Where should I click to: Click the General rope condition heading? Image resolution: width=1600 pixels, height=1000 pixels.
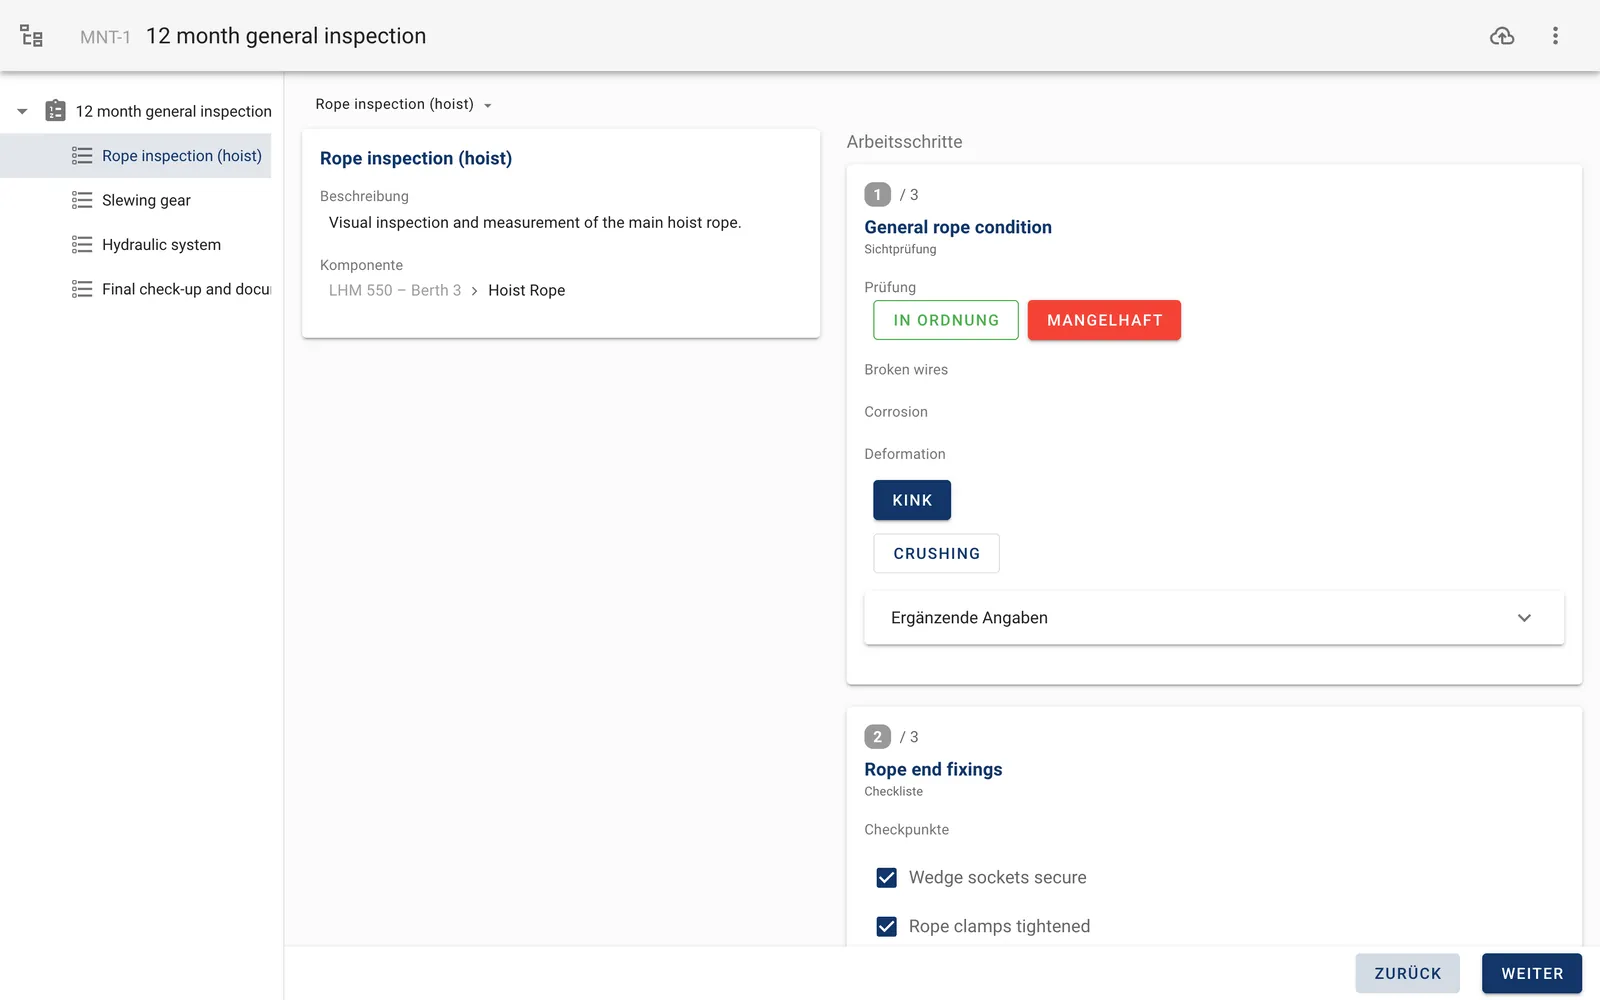pos(958,227)
